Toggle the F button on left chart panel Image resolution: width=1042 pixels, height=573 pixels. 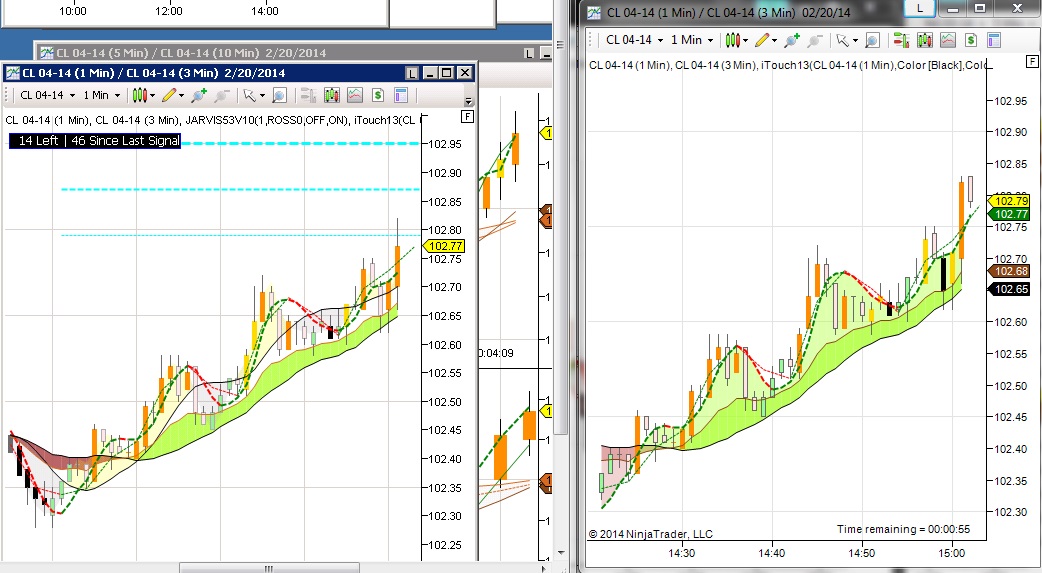(467, 117)
